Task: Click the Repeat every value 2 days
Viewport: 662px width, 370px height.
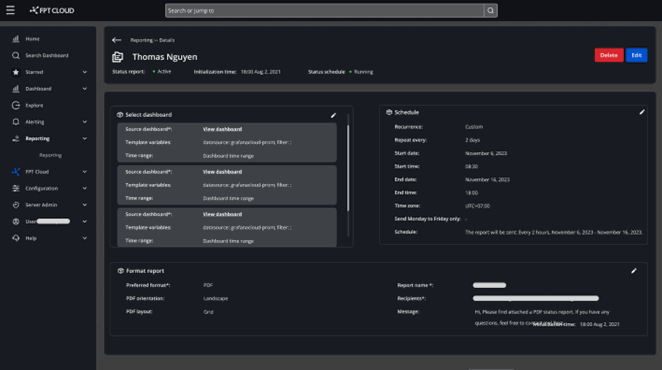Action: tap(472, 140)
